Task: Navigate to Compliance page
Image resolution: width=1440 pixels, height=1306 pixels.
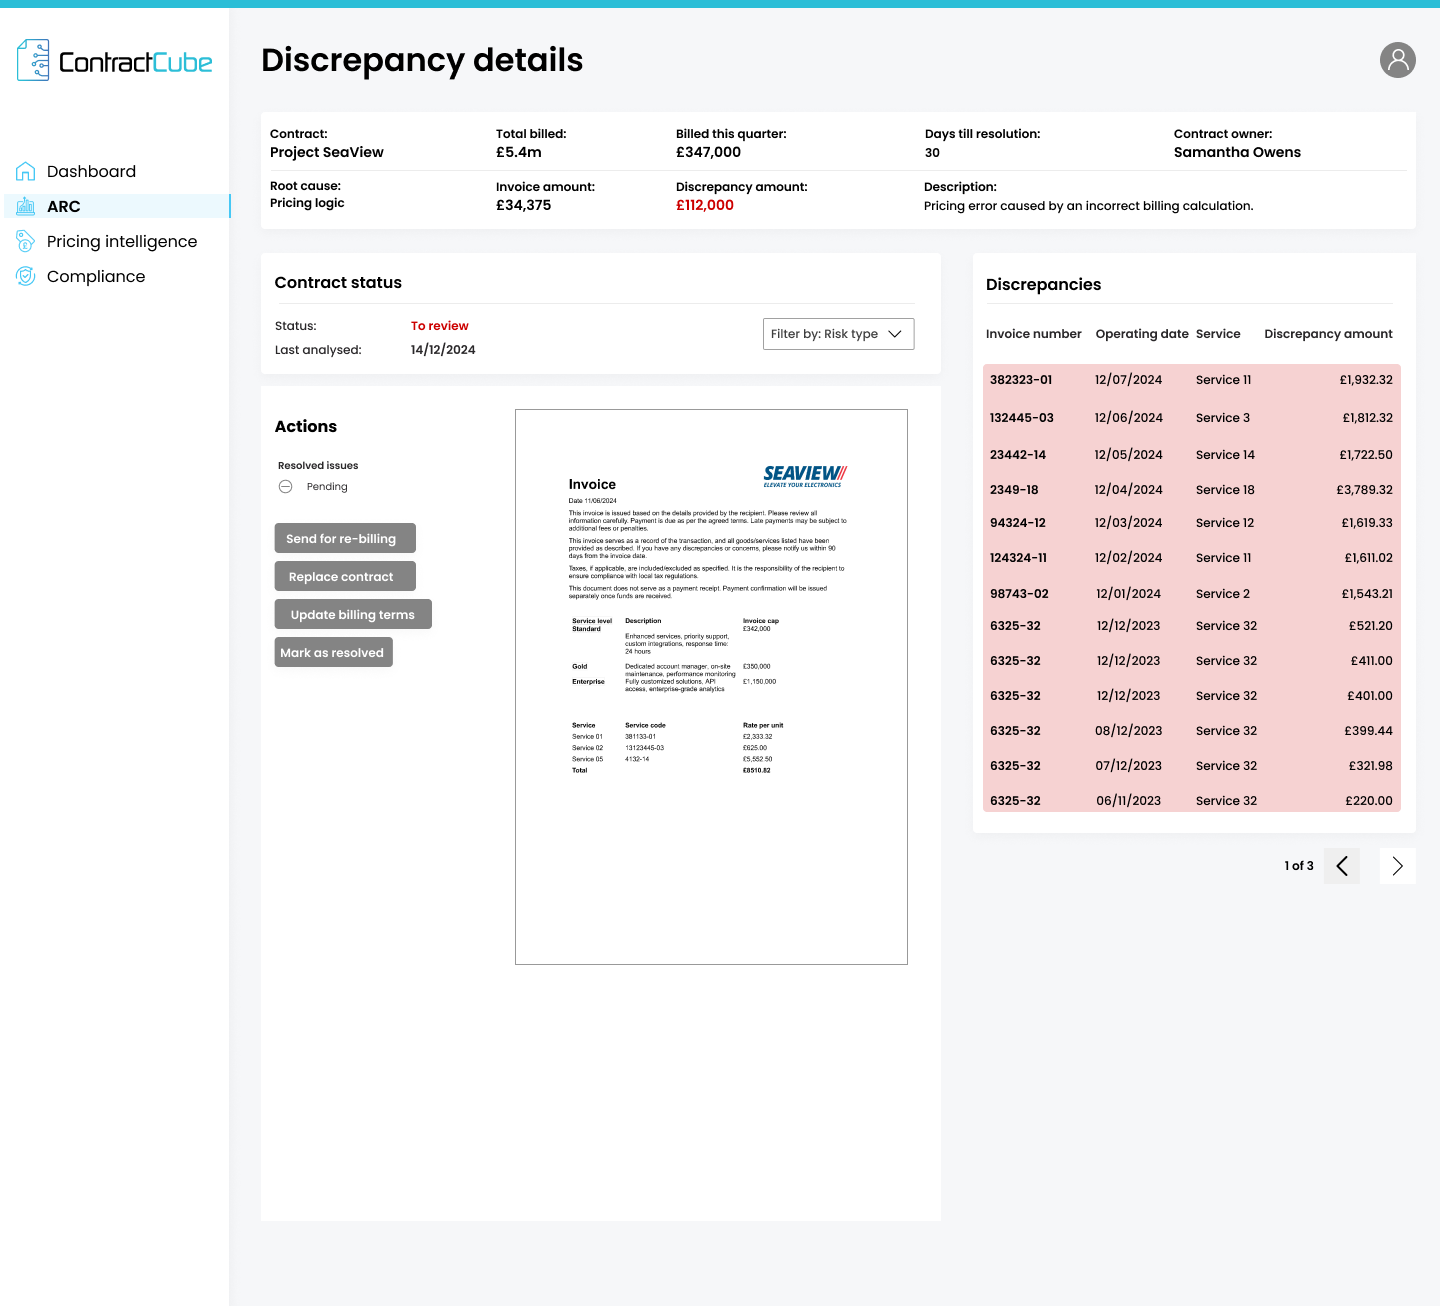Action: pos(96,276)
